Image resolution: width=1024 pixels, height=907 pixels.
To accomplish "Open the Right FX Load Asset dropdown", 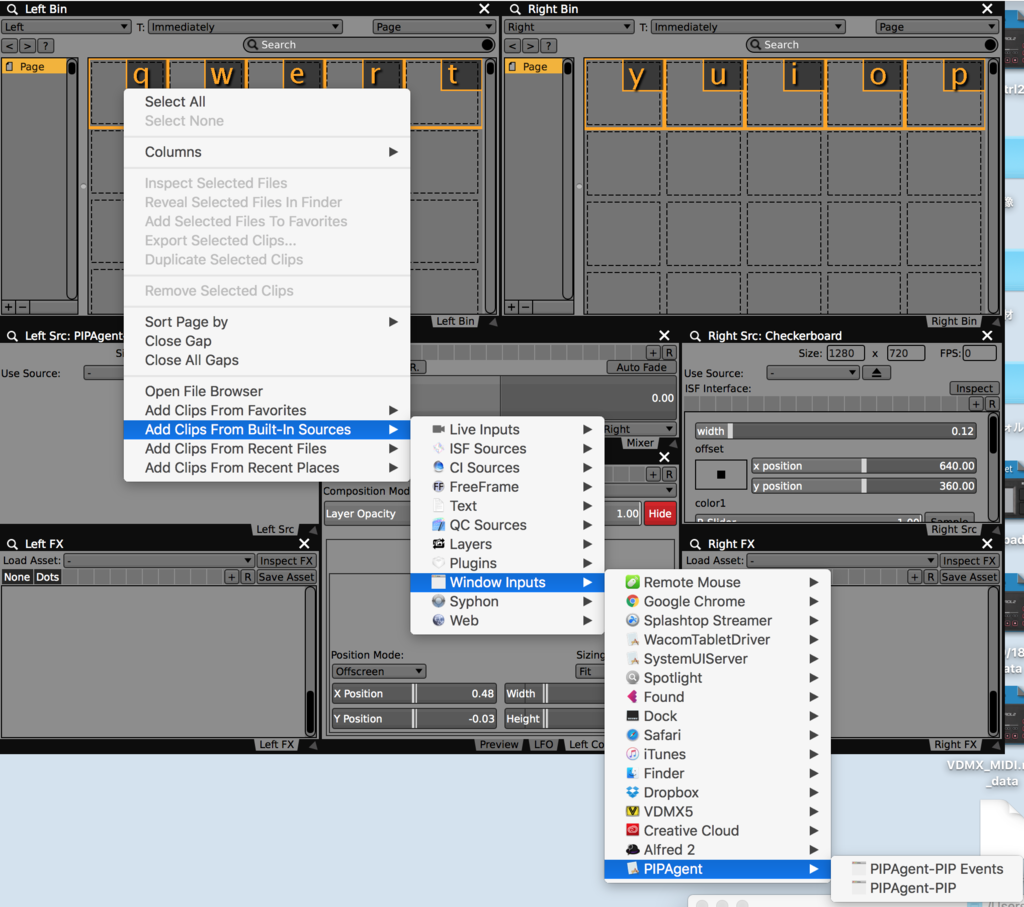I will (842, 560).
